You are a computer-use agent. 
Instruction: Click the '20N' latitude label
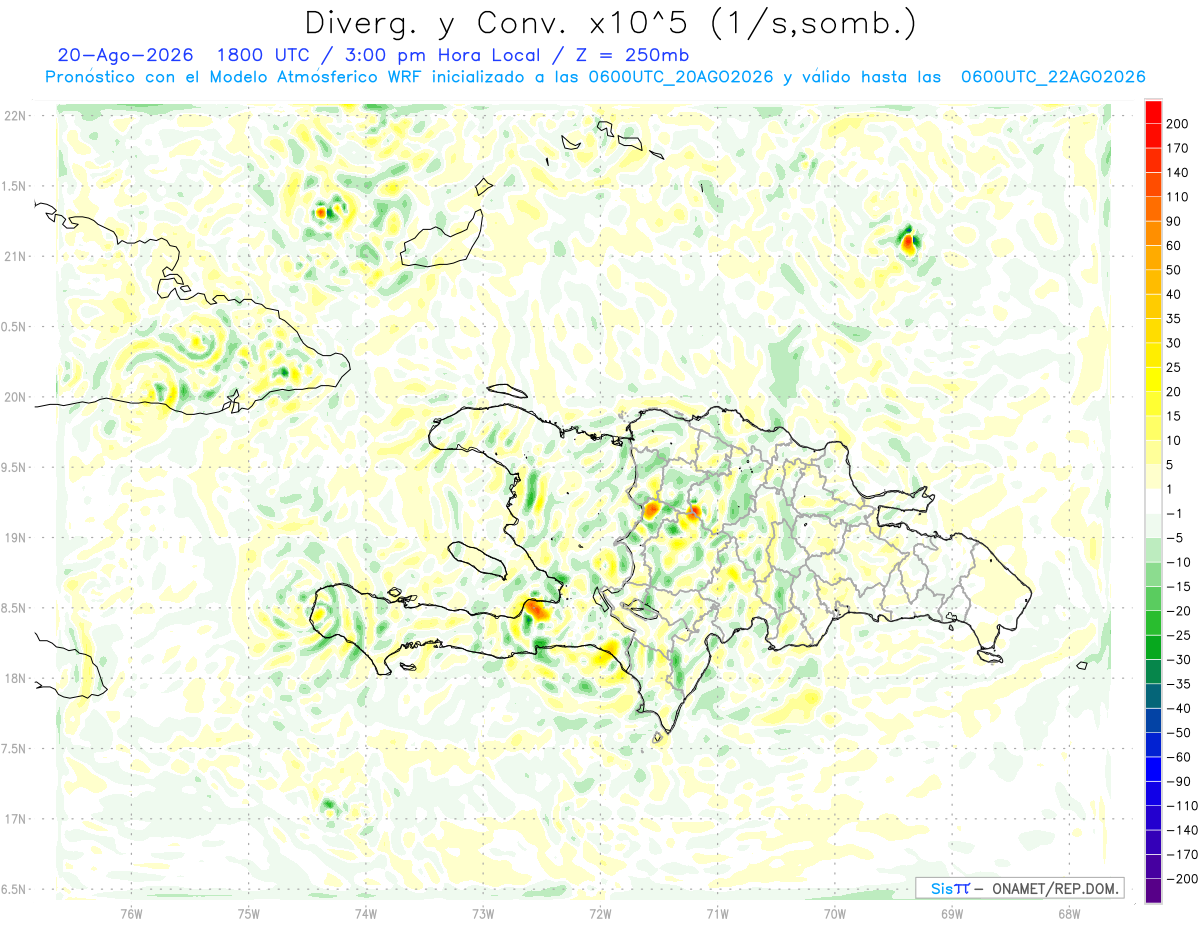click(x=14, y=397)
